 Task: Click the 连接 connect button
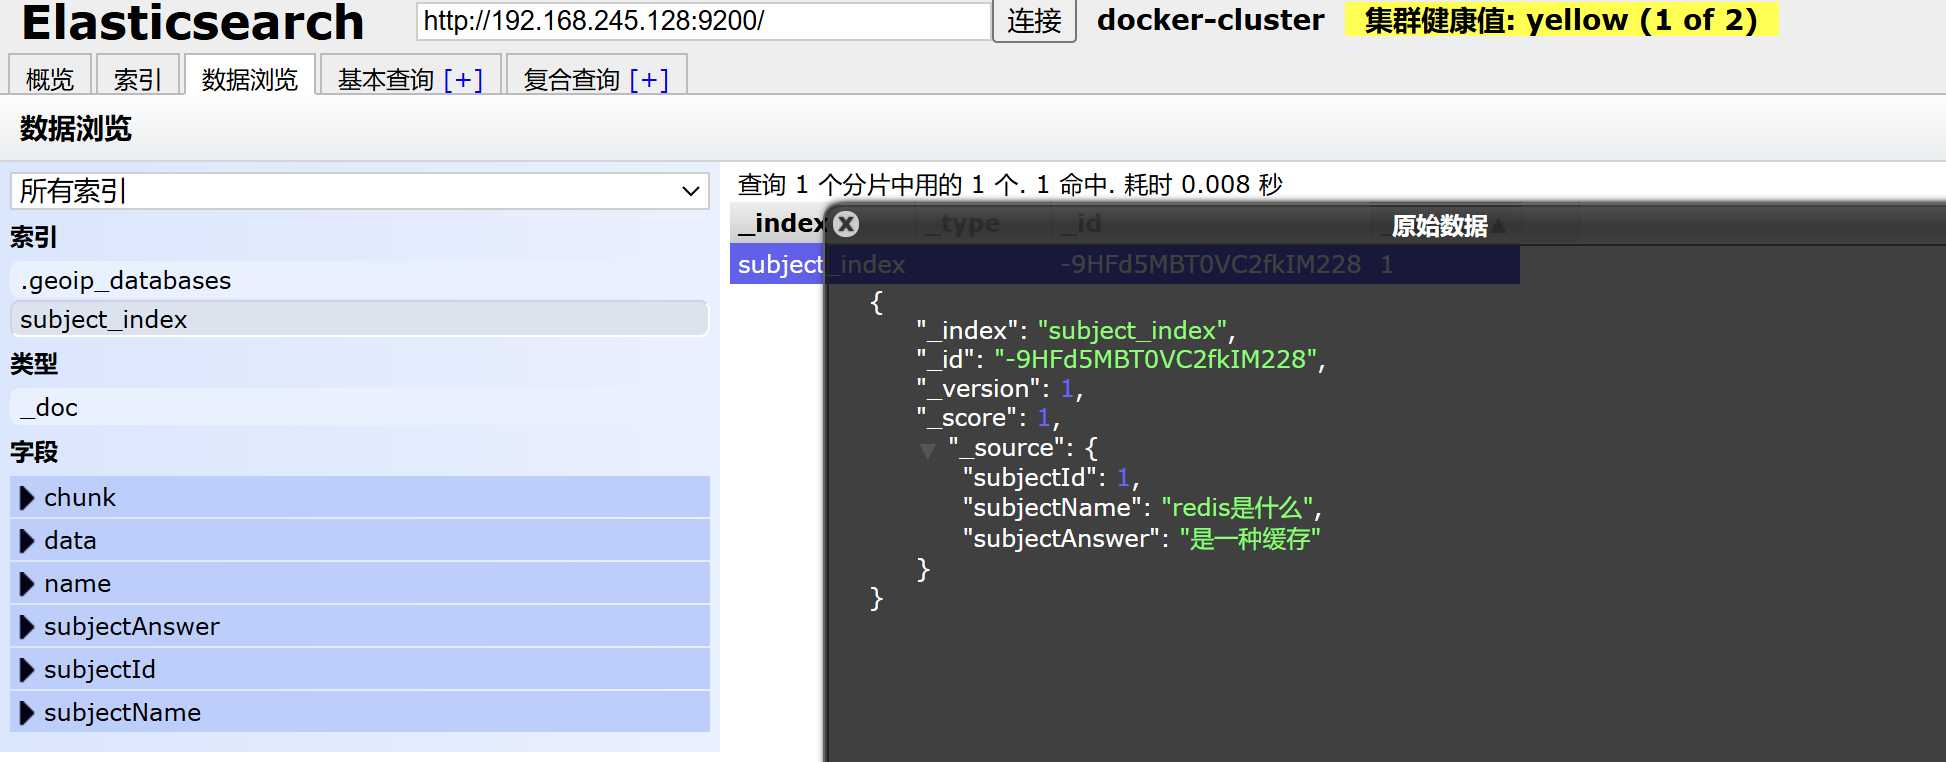[1034, 21]
